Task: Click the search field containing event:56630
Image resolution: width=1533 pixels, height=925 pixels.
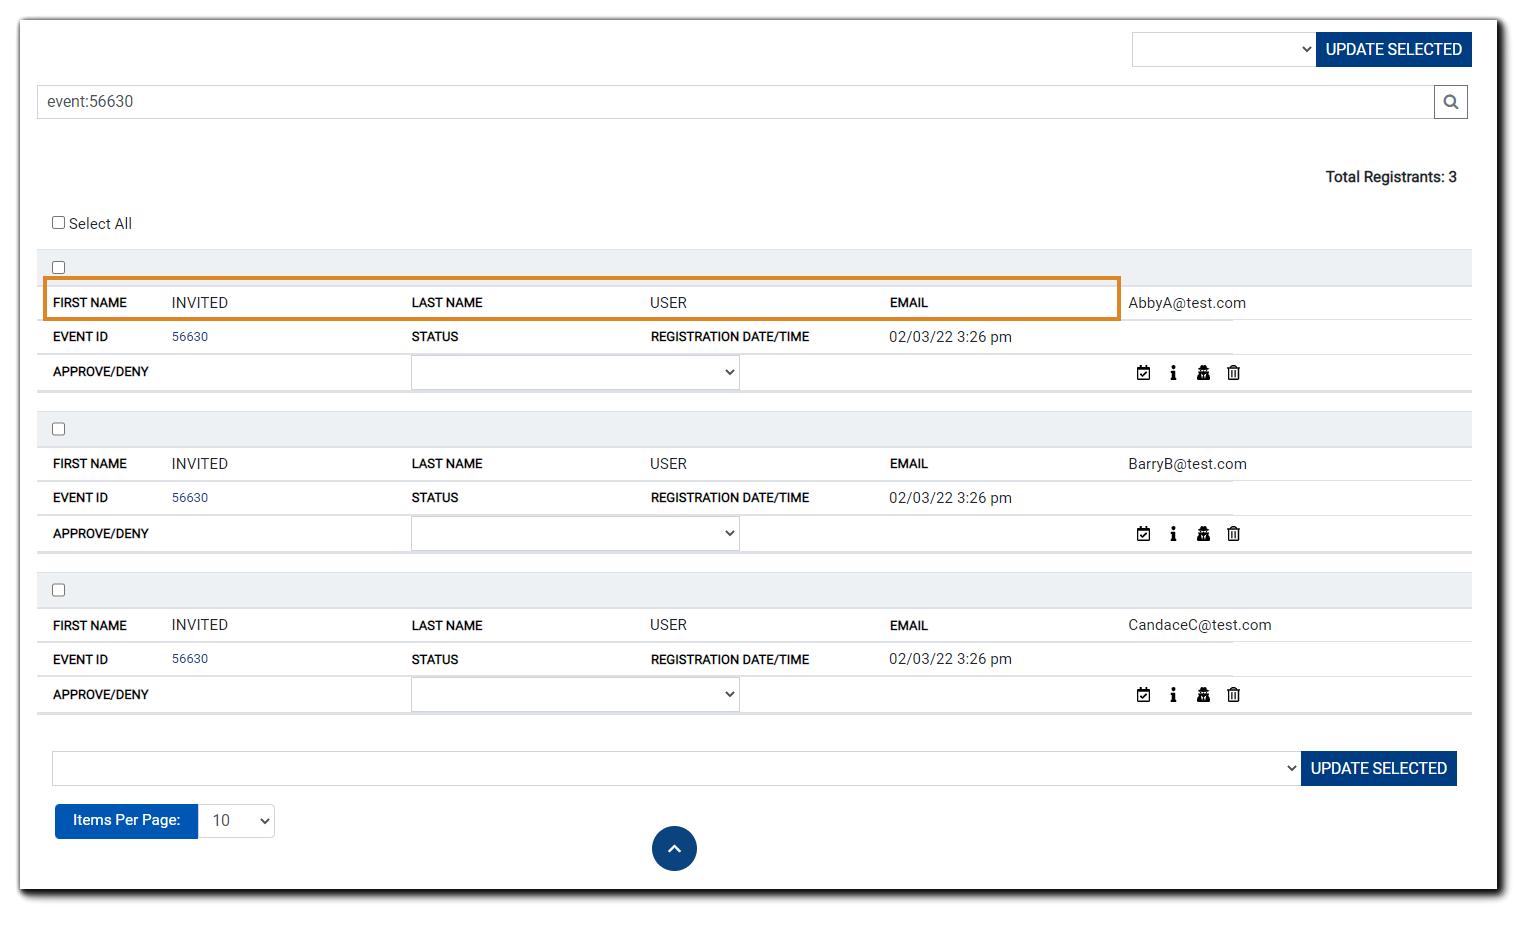Action: 735,102
